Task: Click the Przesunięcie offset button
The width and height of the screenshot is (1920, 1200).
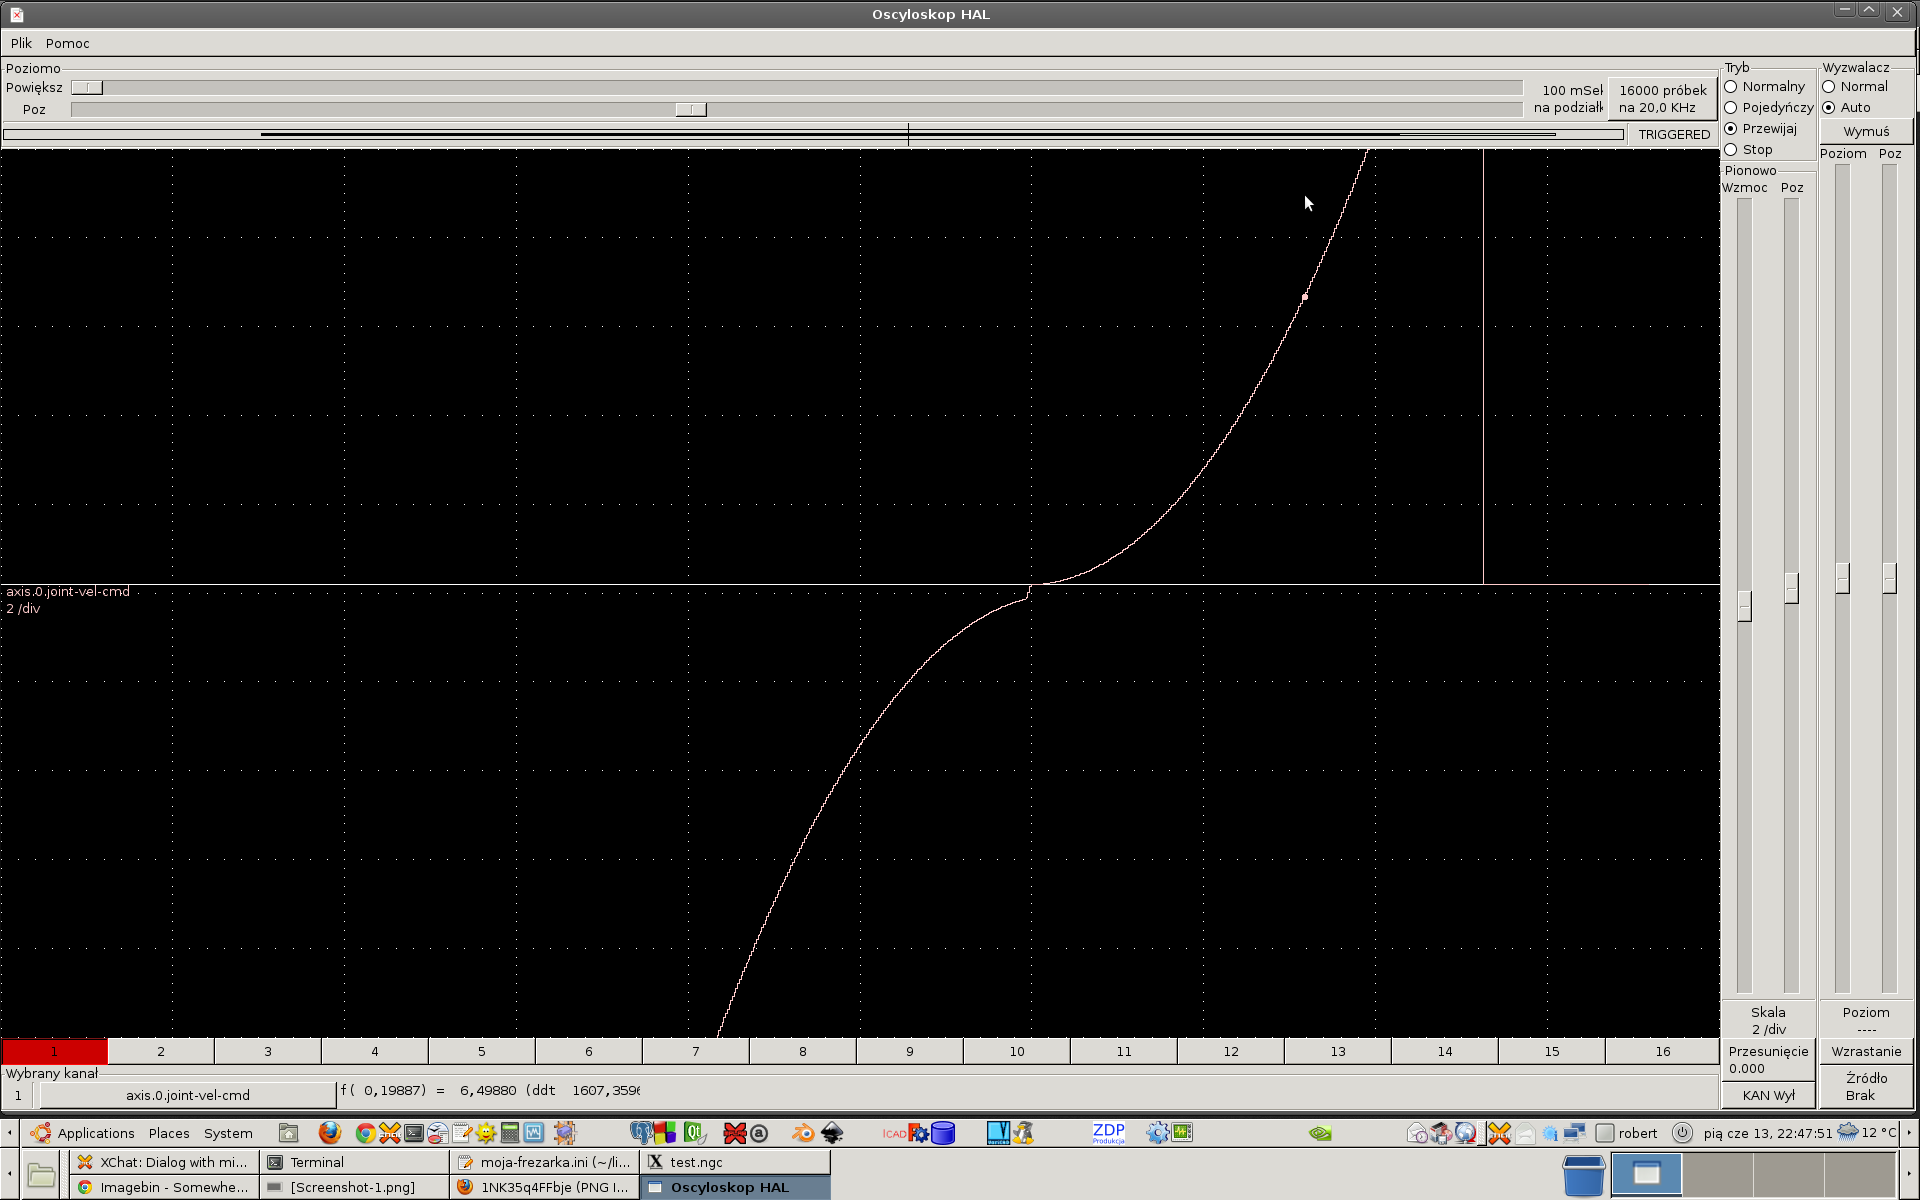Action: point(1768,1060)
